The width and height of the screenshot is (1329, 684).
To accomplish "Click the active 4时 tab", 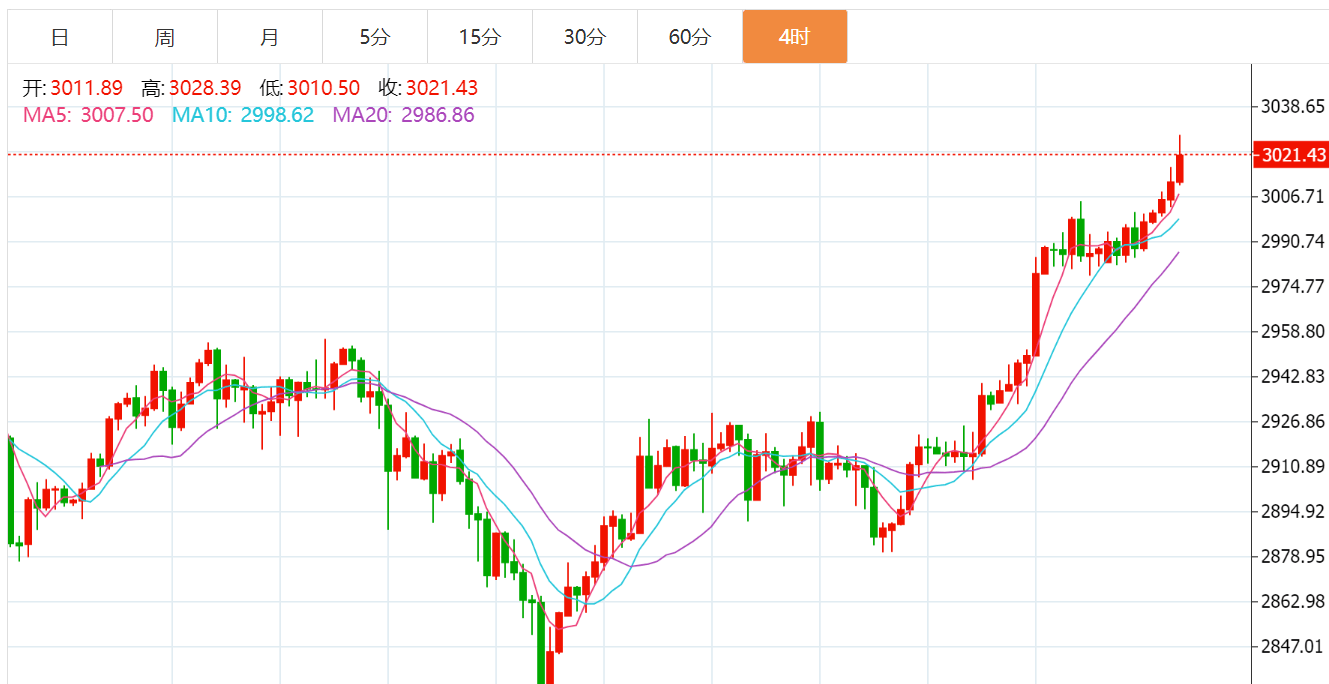I will [795, 37].
